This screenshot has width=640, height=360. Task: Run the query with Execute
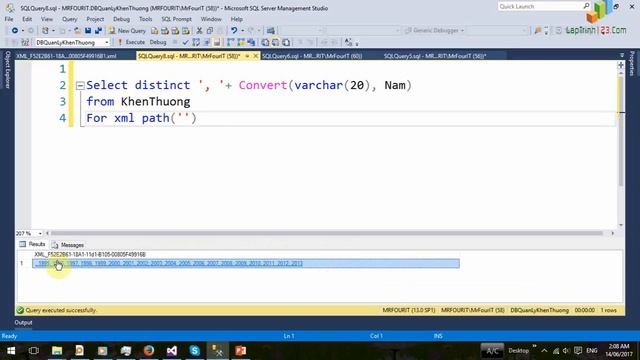131,42
